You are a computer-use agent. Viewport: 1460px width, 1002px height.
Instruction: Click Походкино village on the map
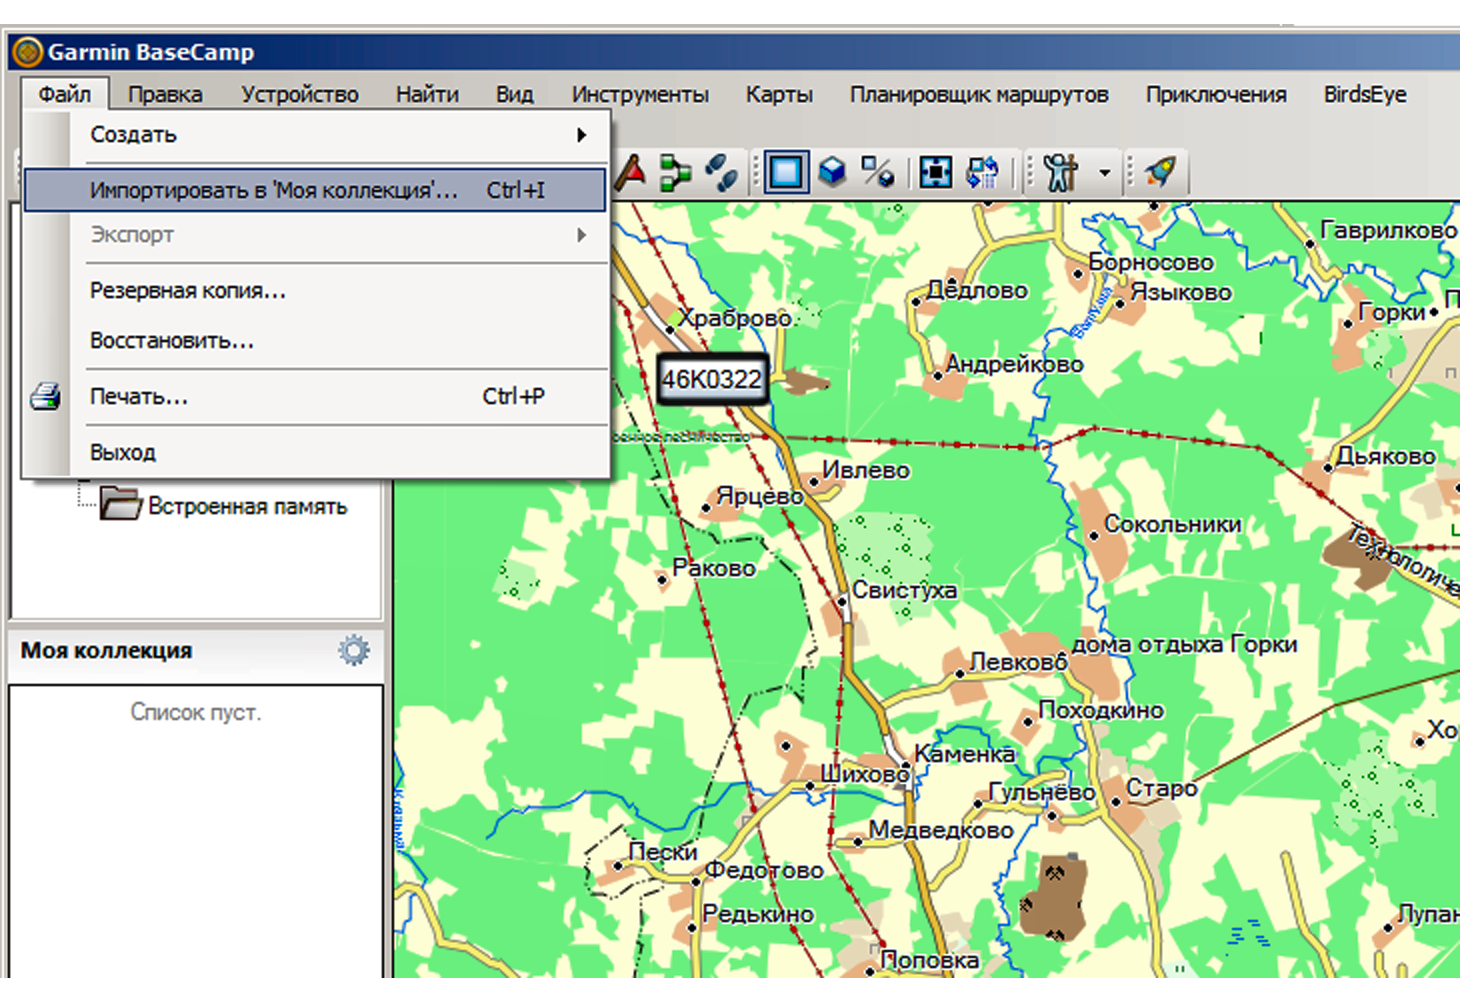point(1101,710)
